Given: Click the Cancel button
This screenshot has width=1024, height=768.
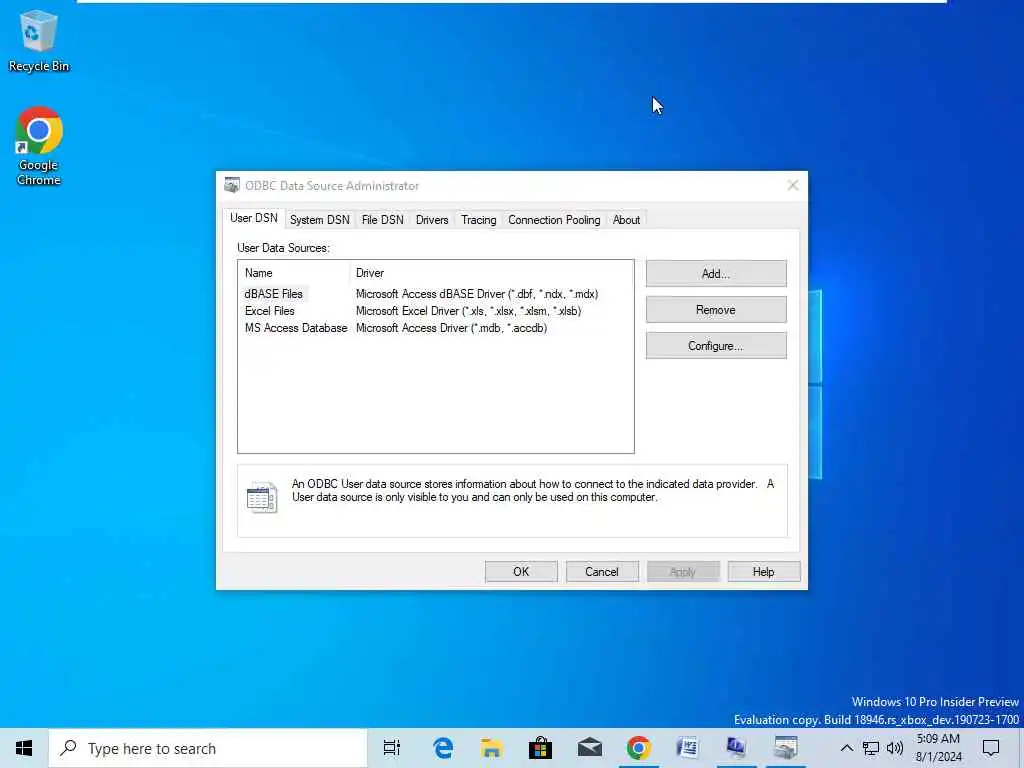Looking at the screenshot, I should pos(602,571).
